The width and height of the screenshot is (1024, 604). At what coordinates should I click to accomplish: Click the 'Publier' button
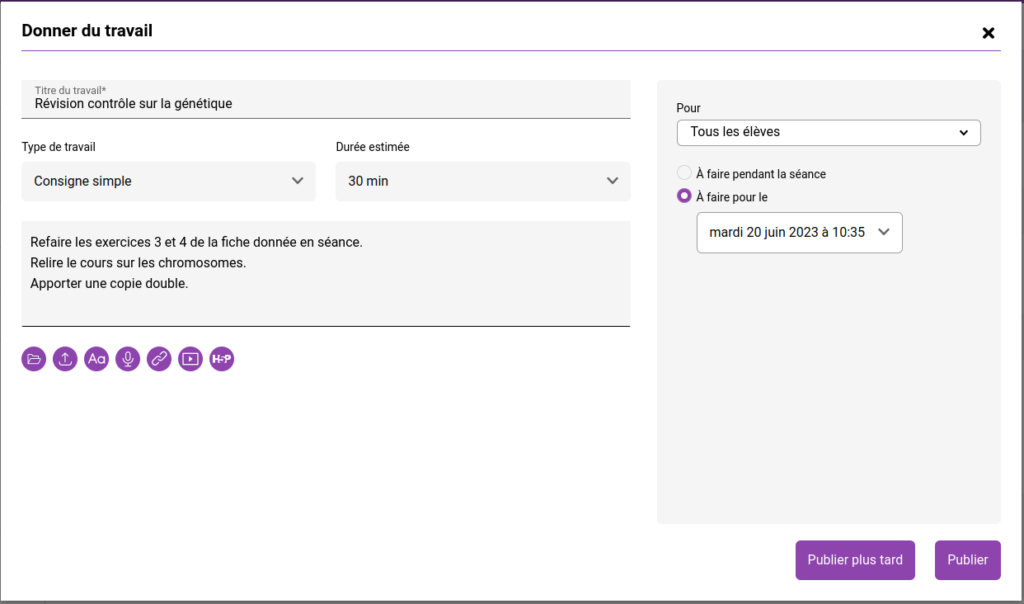[x=967, y=560]
